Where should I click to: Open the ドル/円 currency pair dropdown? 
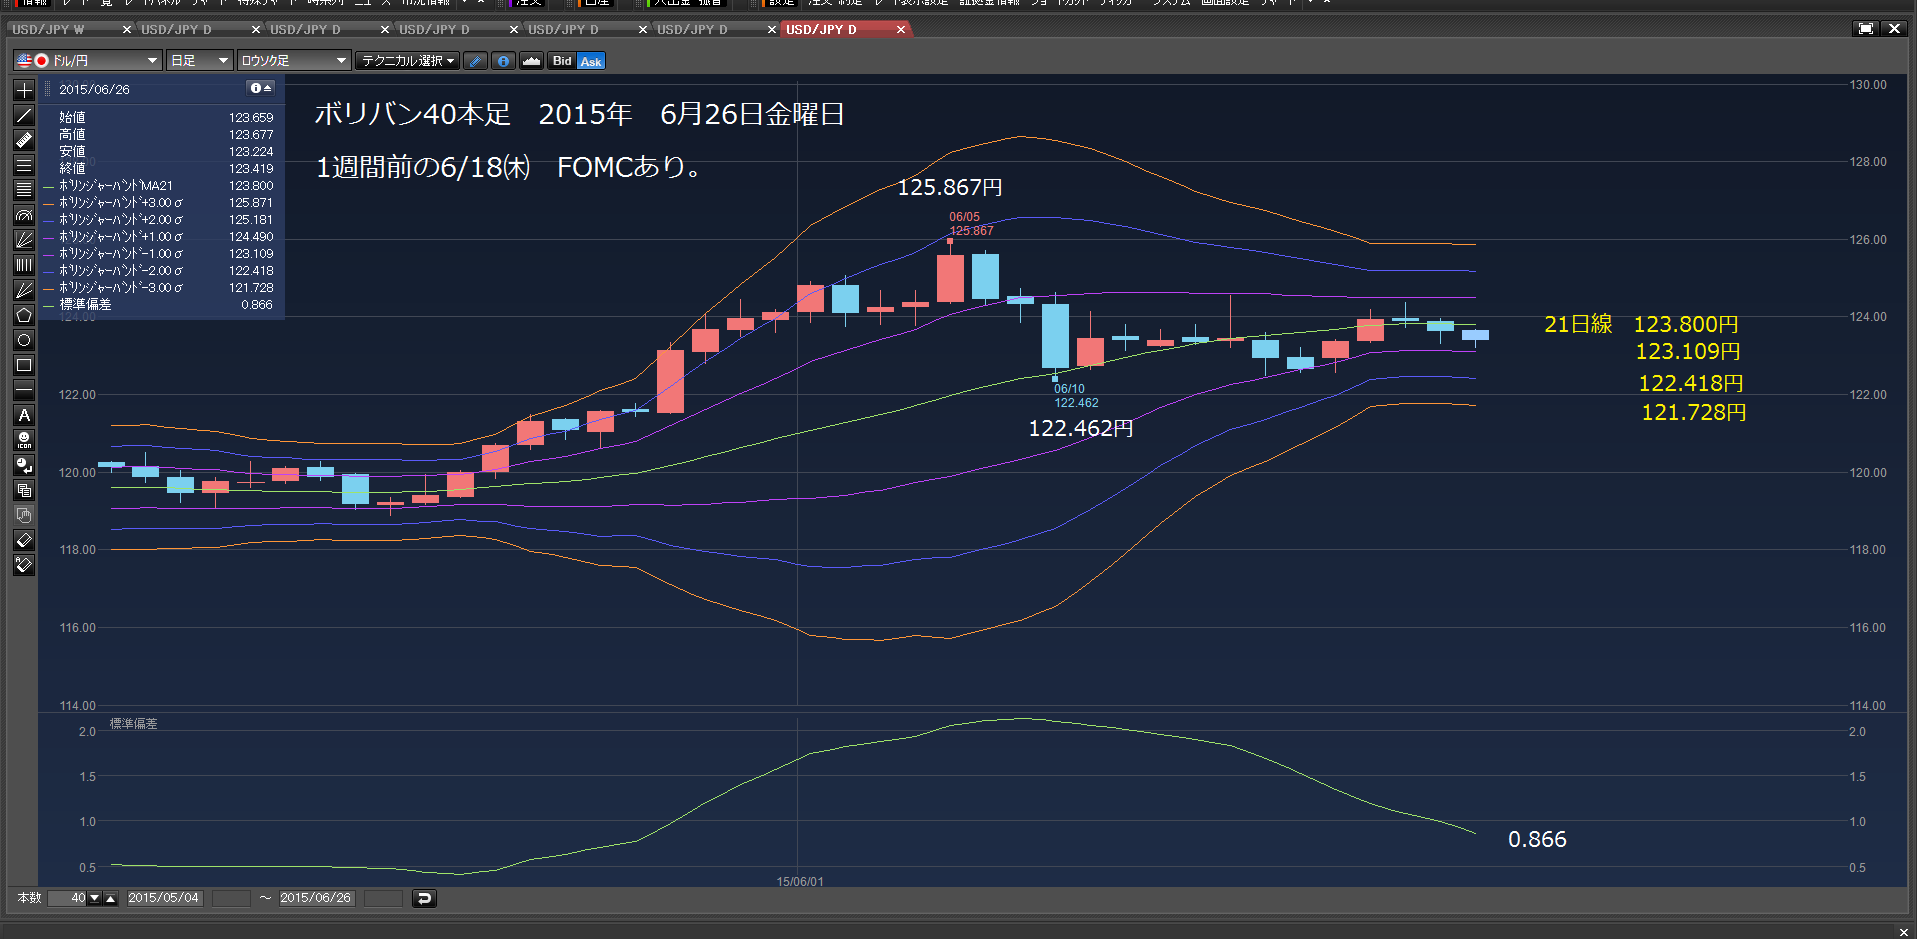(x=87, y=61)
